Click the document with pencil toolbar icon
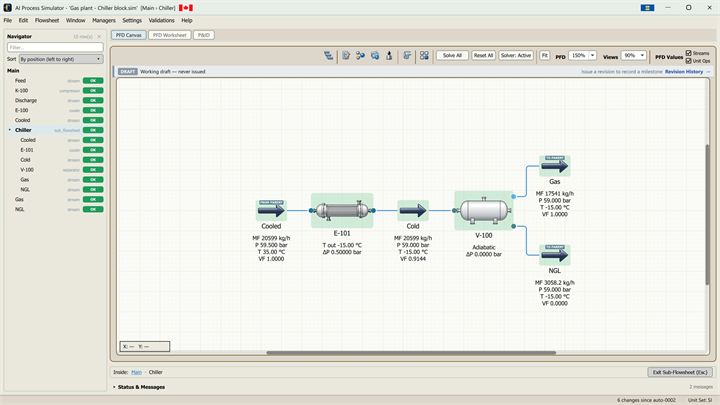Image resolution: width=720 pixels, height=405 pixels. (x=346, y=56)
